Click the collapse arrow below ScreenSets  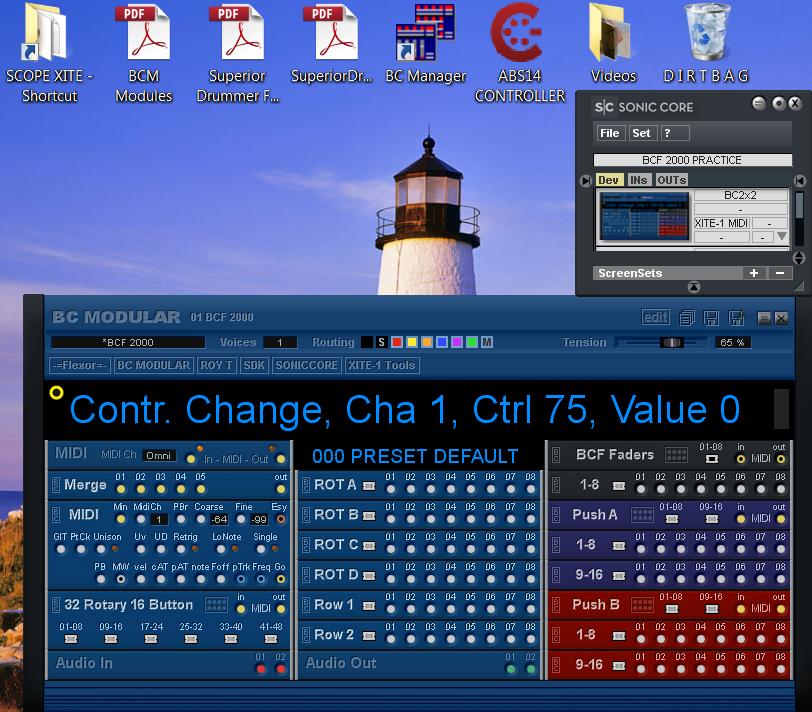click(694, 288)
